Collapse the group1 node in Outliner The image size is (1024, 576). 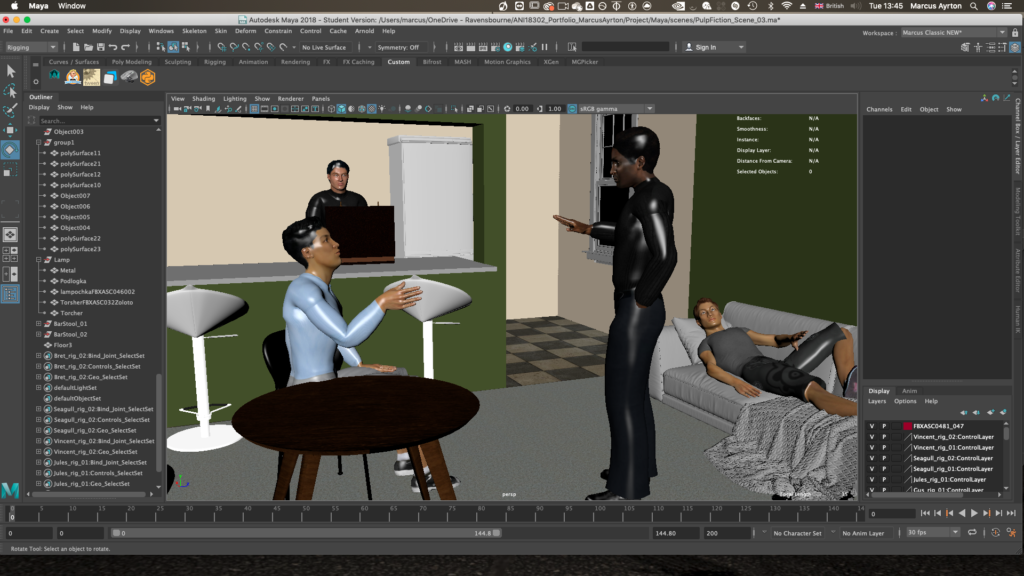39,142
